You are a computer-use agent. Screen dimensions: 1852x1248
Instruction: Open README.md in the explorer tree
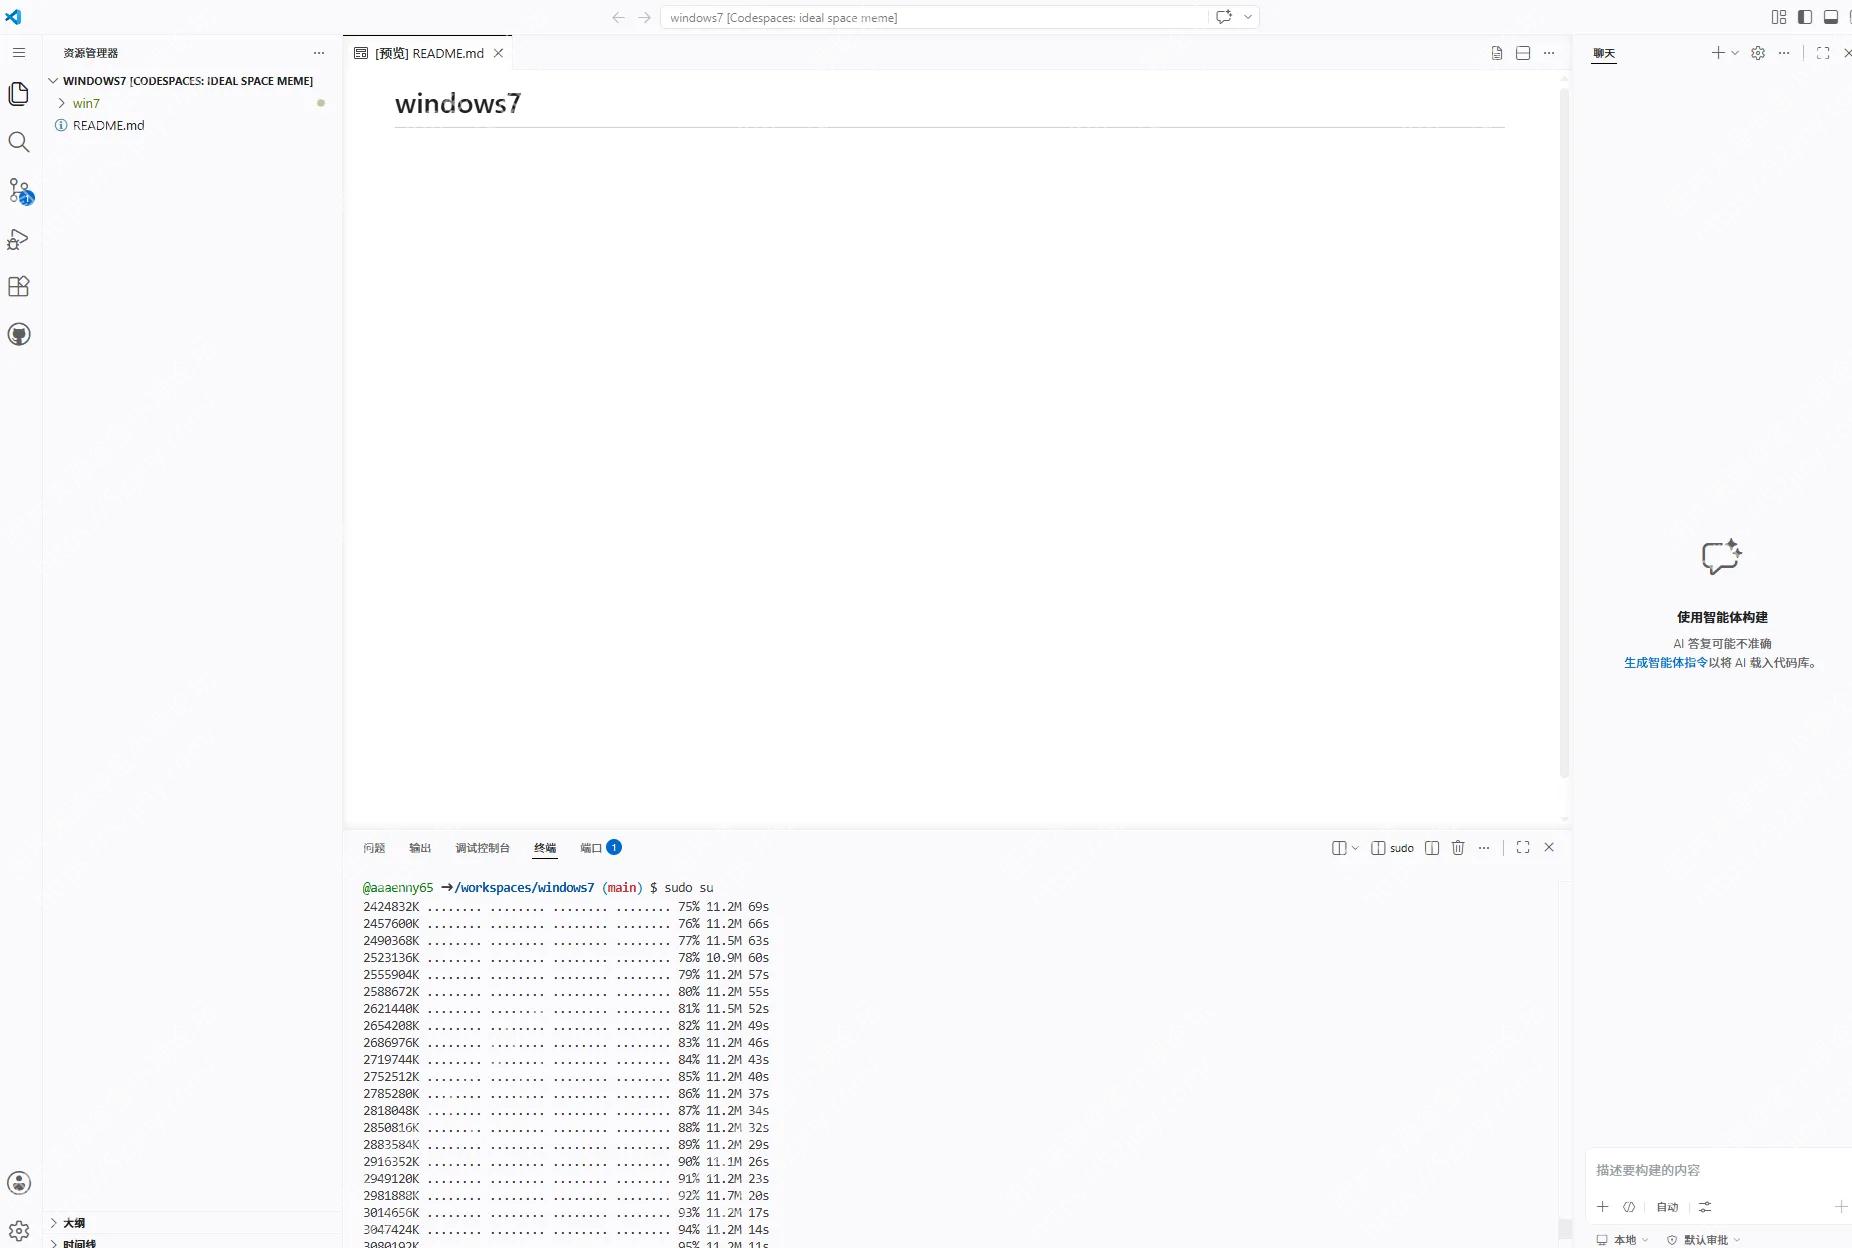pos(108,125)
